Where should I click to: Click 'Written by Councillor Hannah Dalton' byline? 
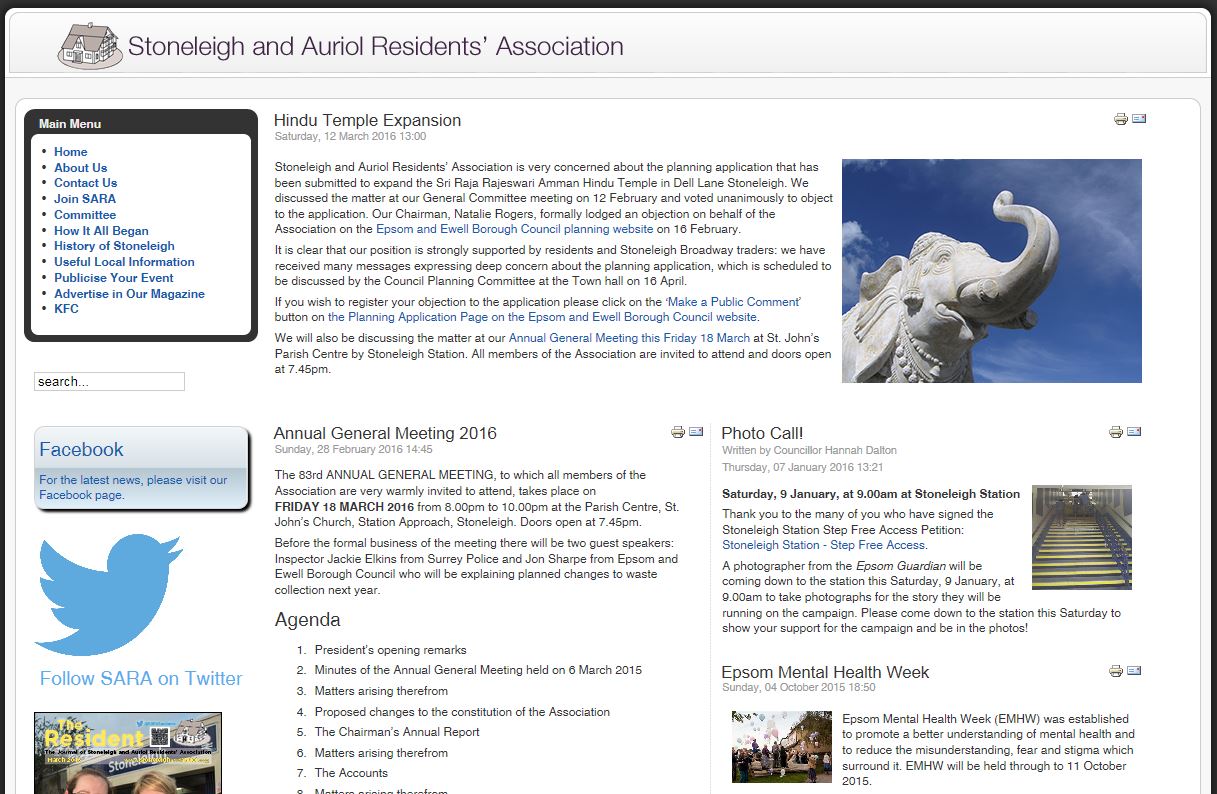click(809, 450)
